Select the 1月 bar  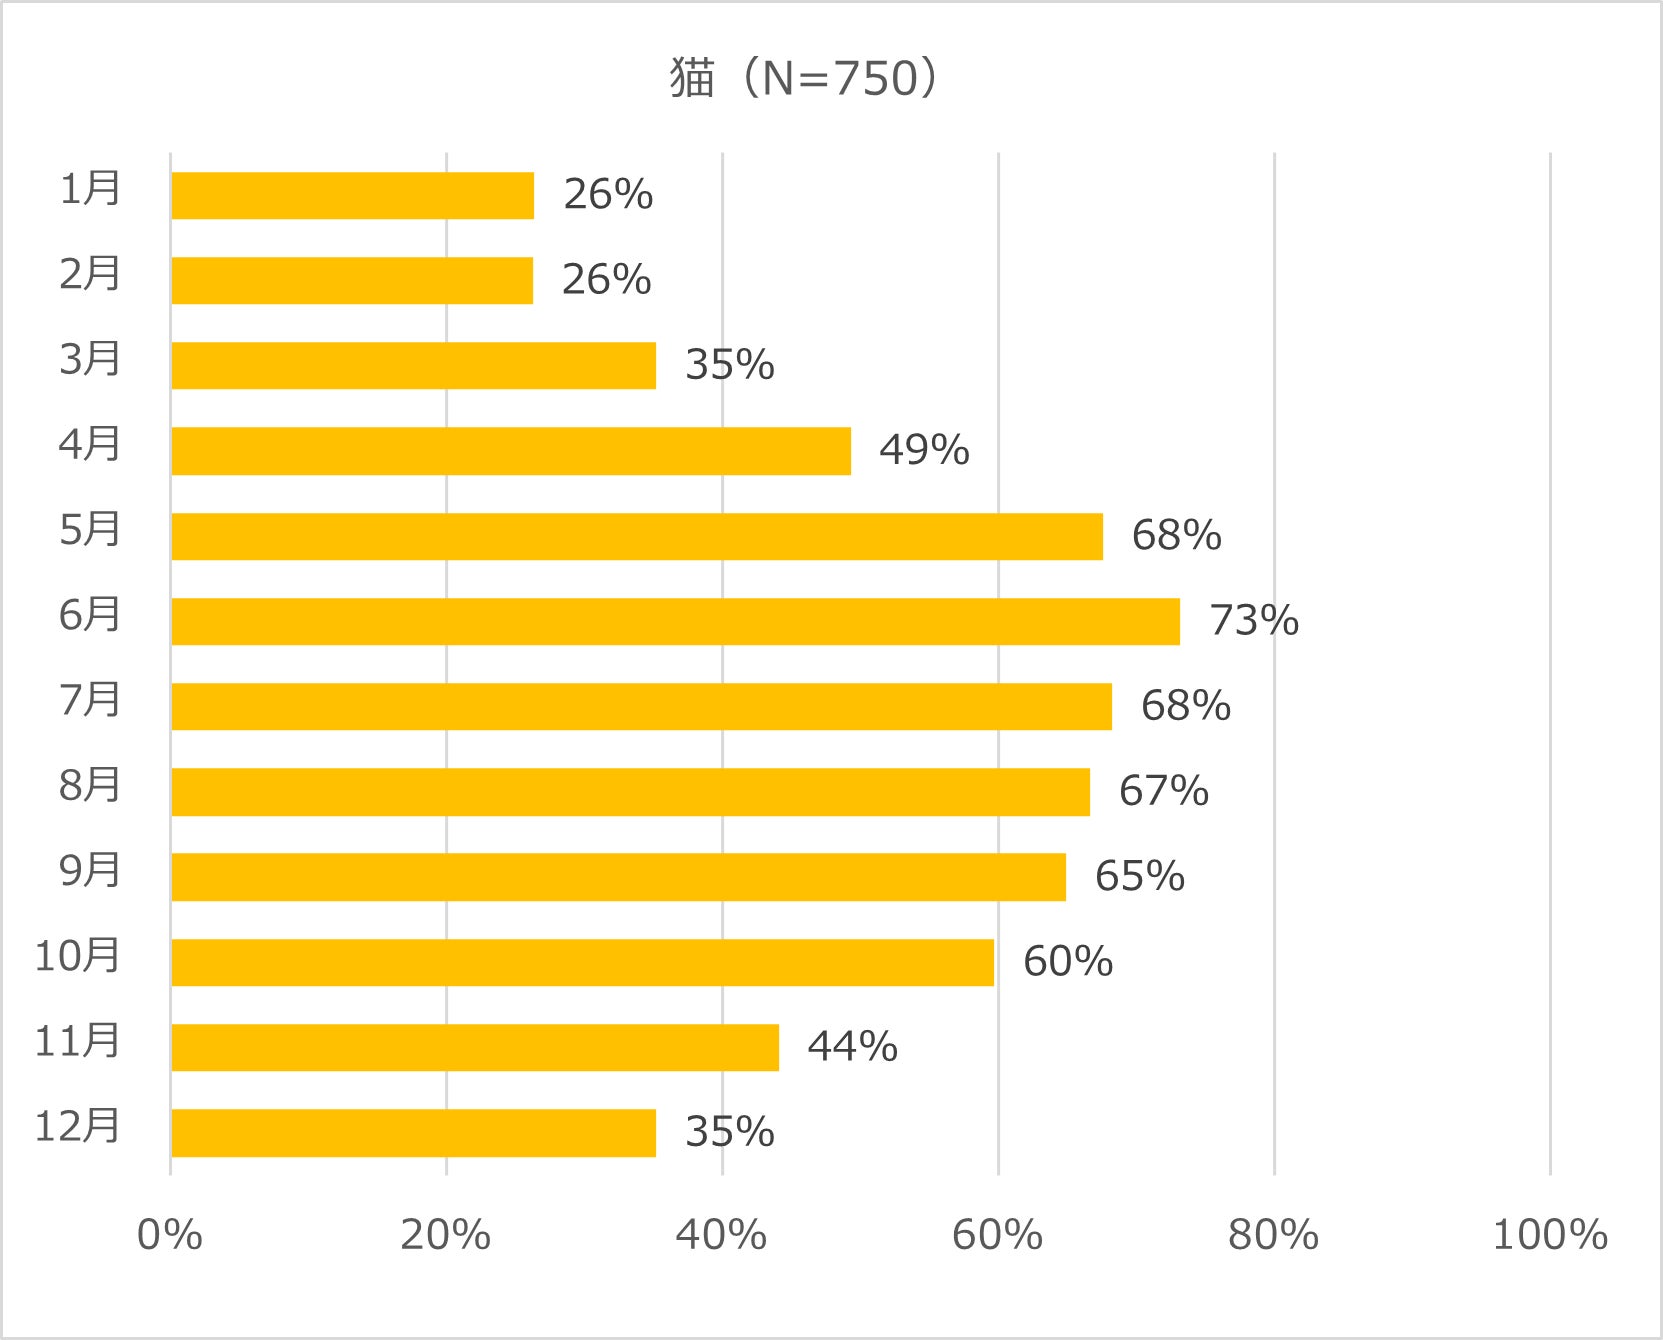[x=352, y=195]
